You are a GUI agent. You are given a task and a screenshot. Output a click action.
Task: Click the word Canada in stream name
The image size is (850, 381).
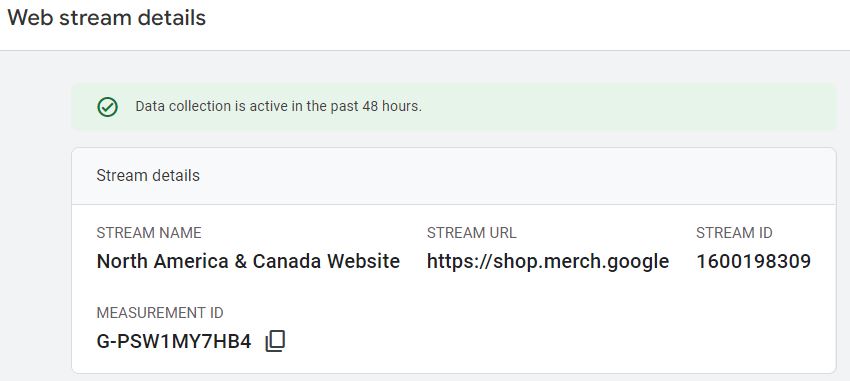click(287, 262)
